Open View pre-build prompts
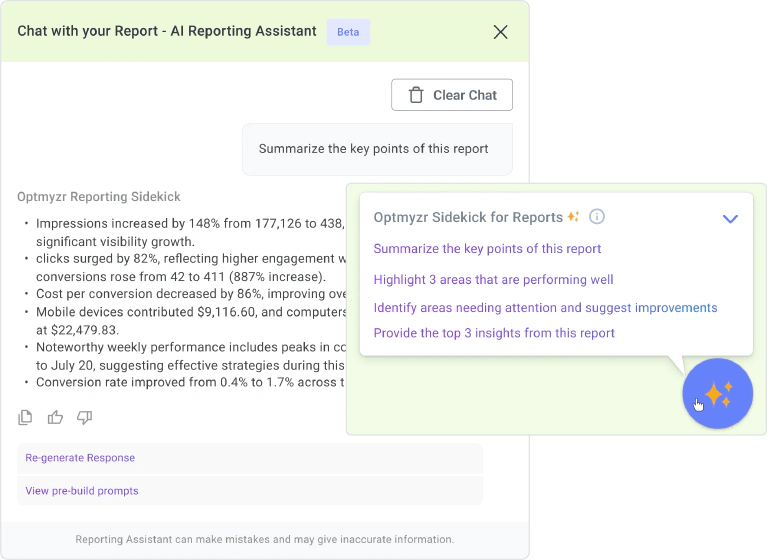 [x=82, y=491]
